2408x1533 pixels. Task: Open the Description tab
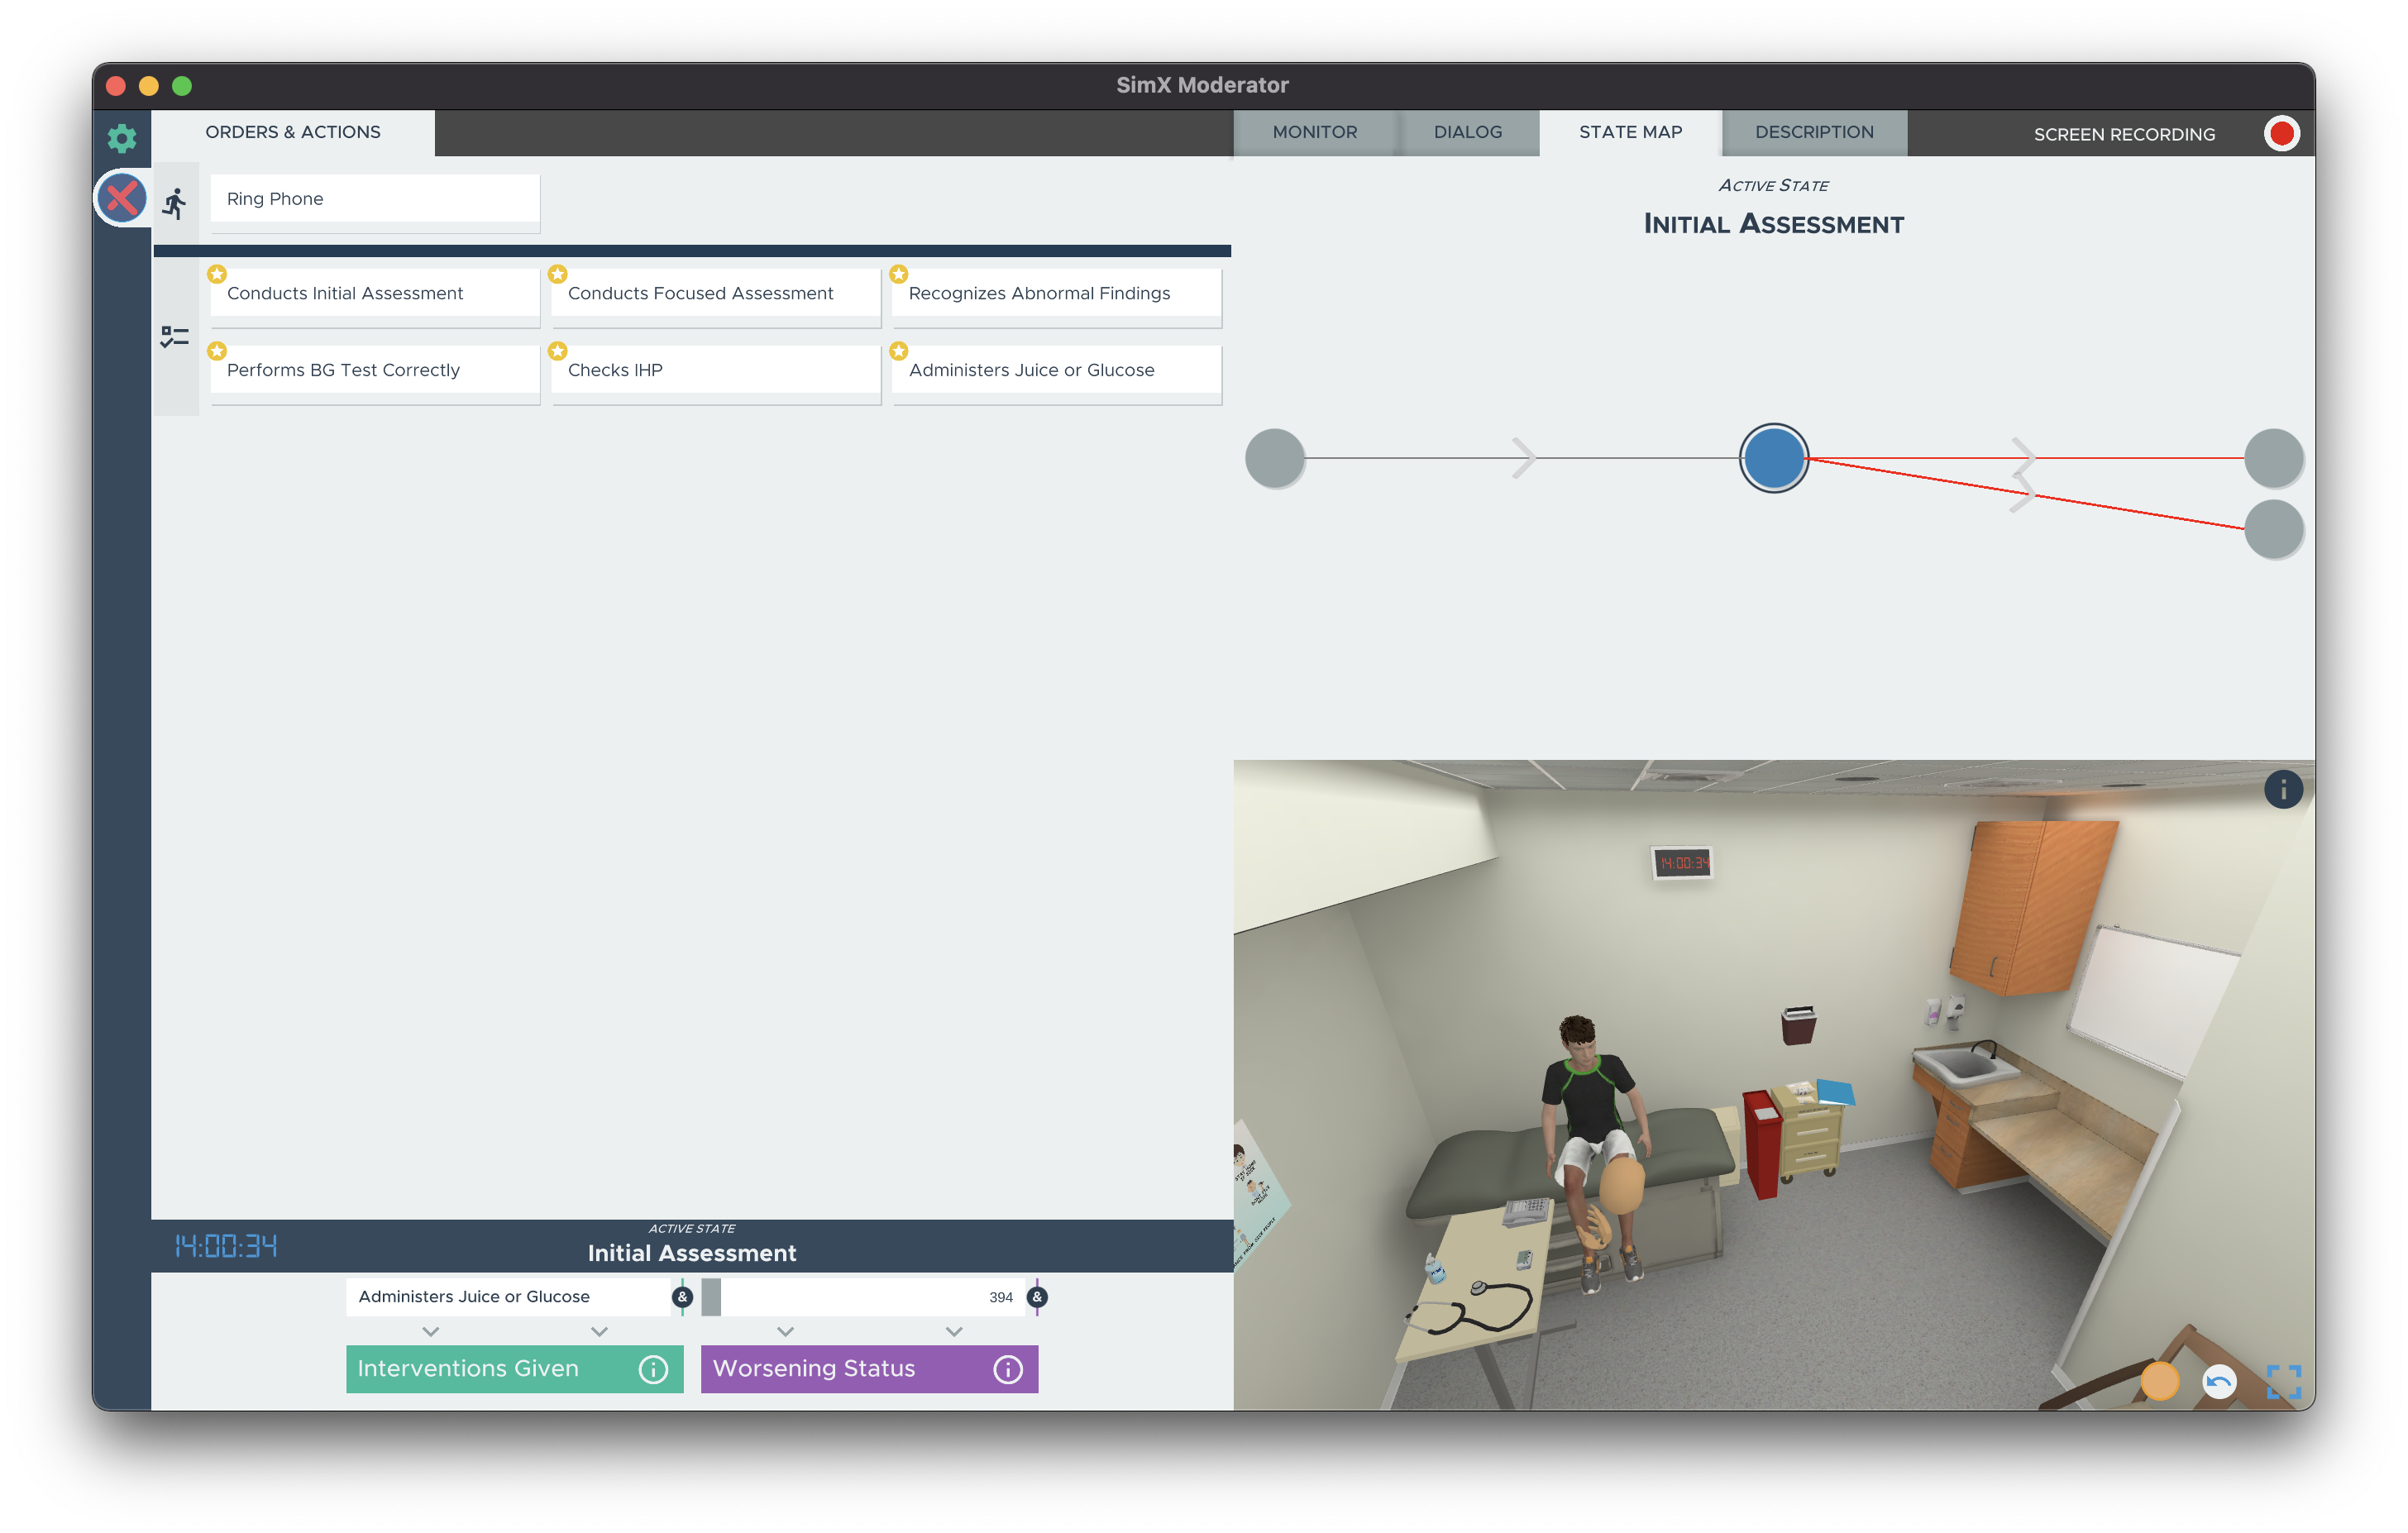1813,133
